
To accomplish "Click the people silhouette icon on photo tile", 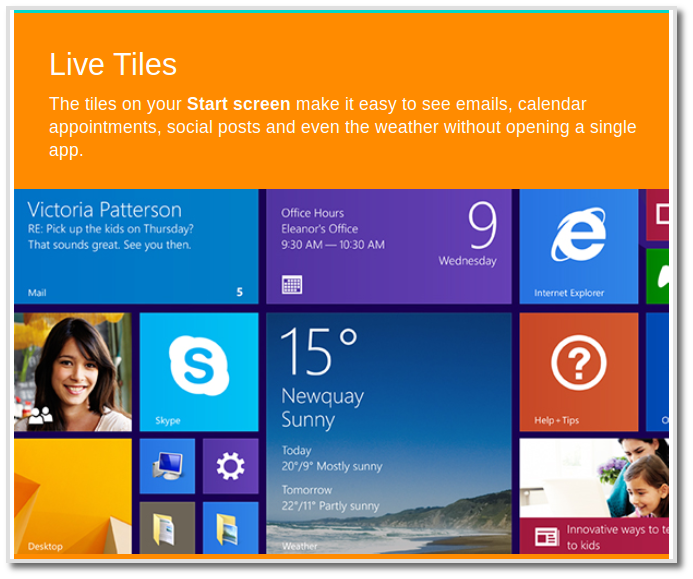I will [40, 415].
